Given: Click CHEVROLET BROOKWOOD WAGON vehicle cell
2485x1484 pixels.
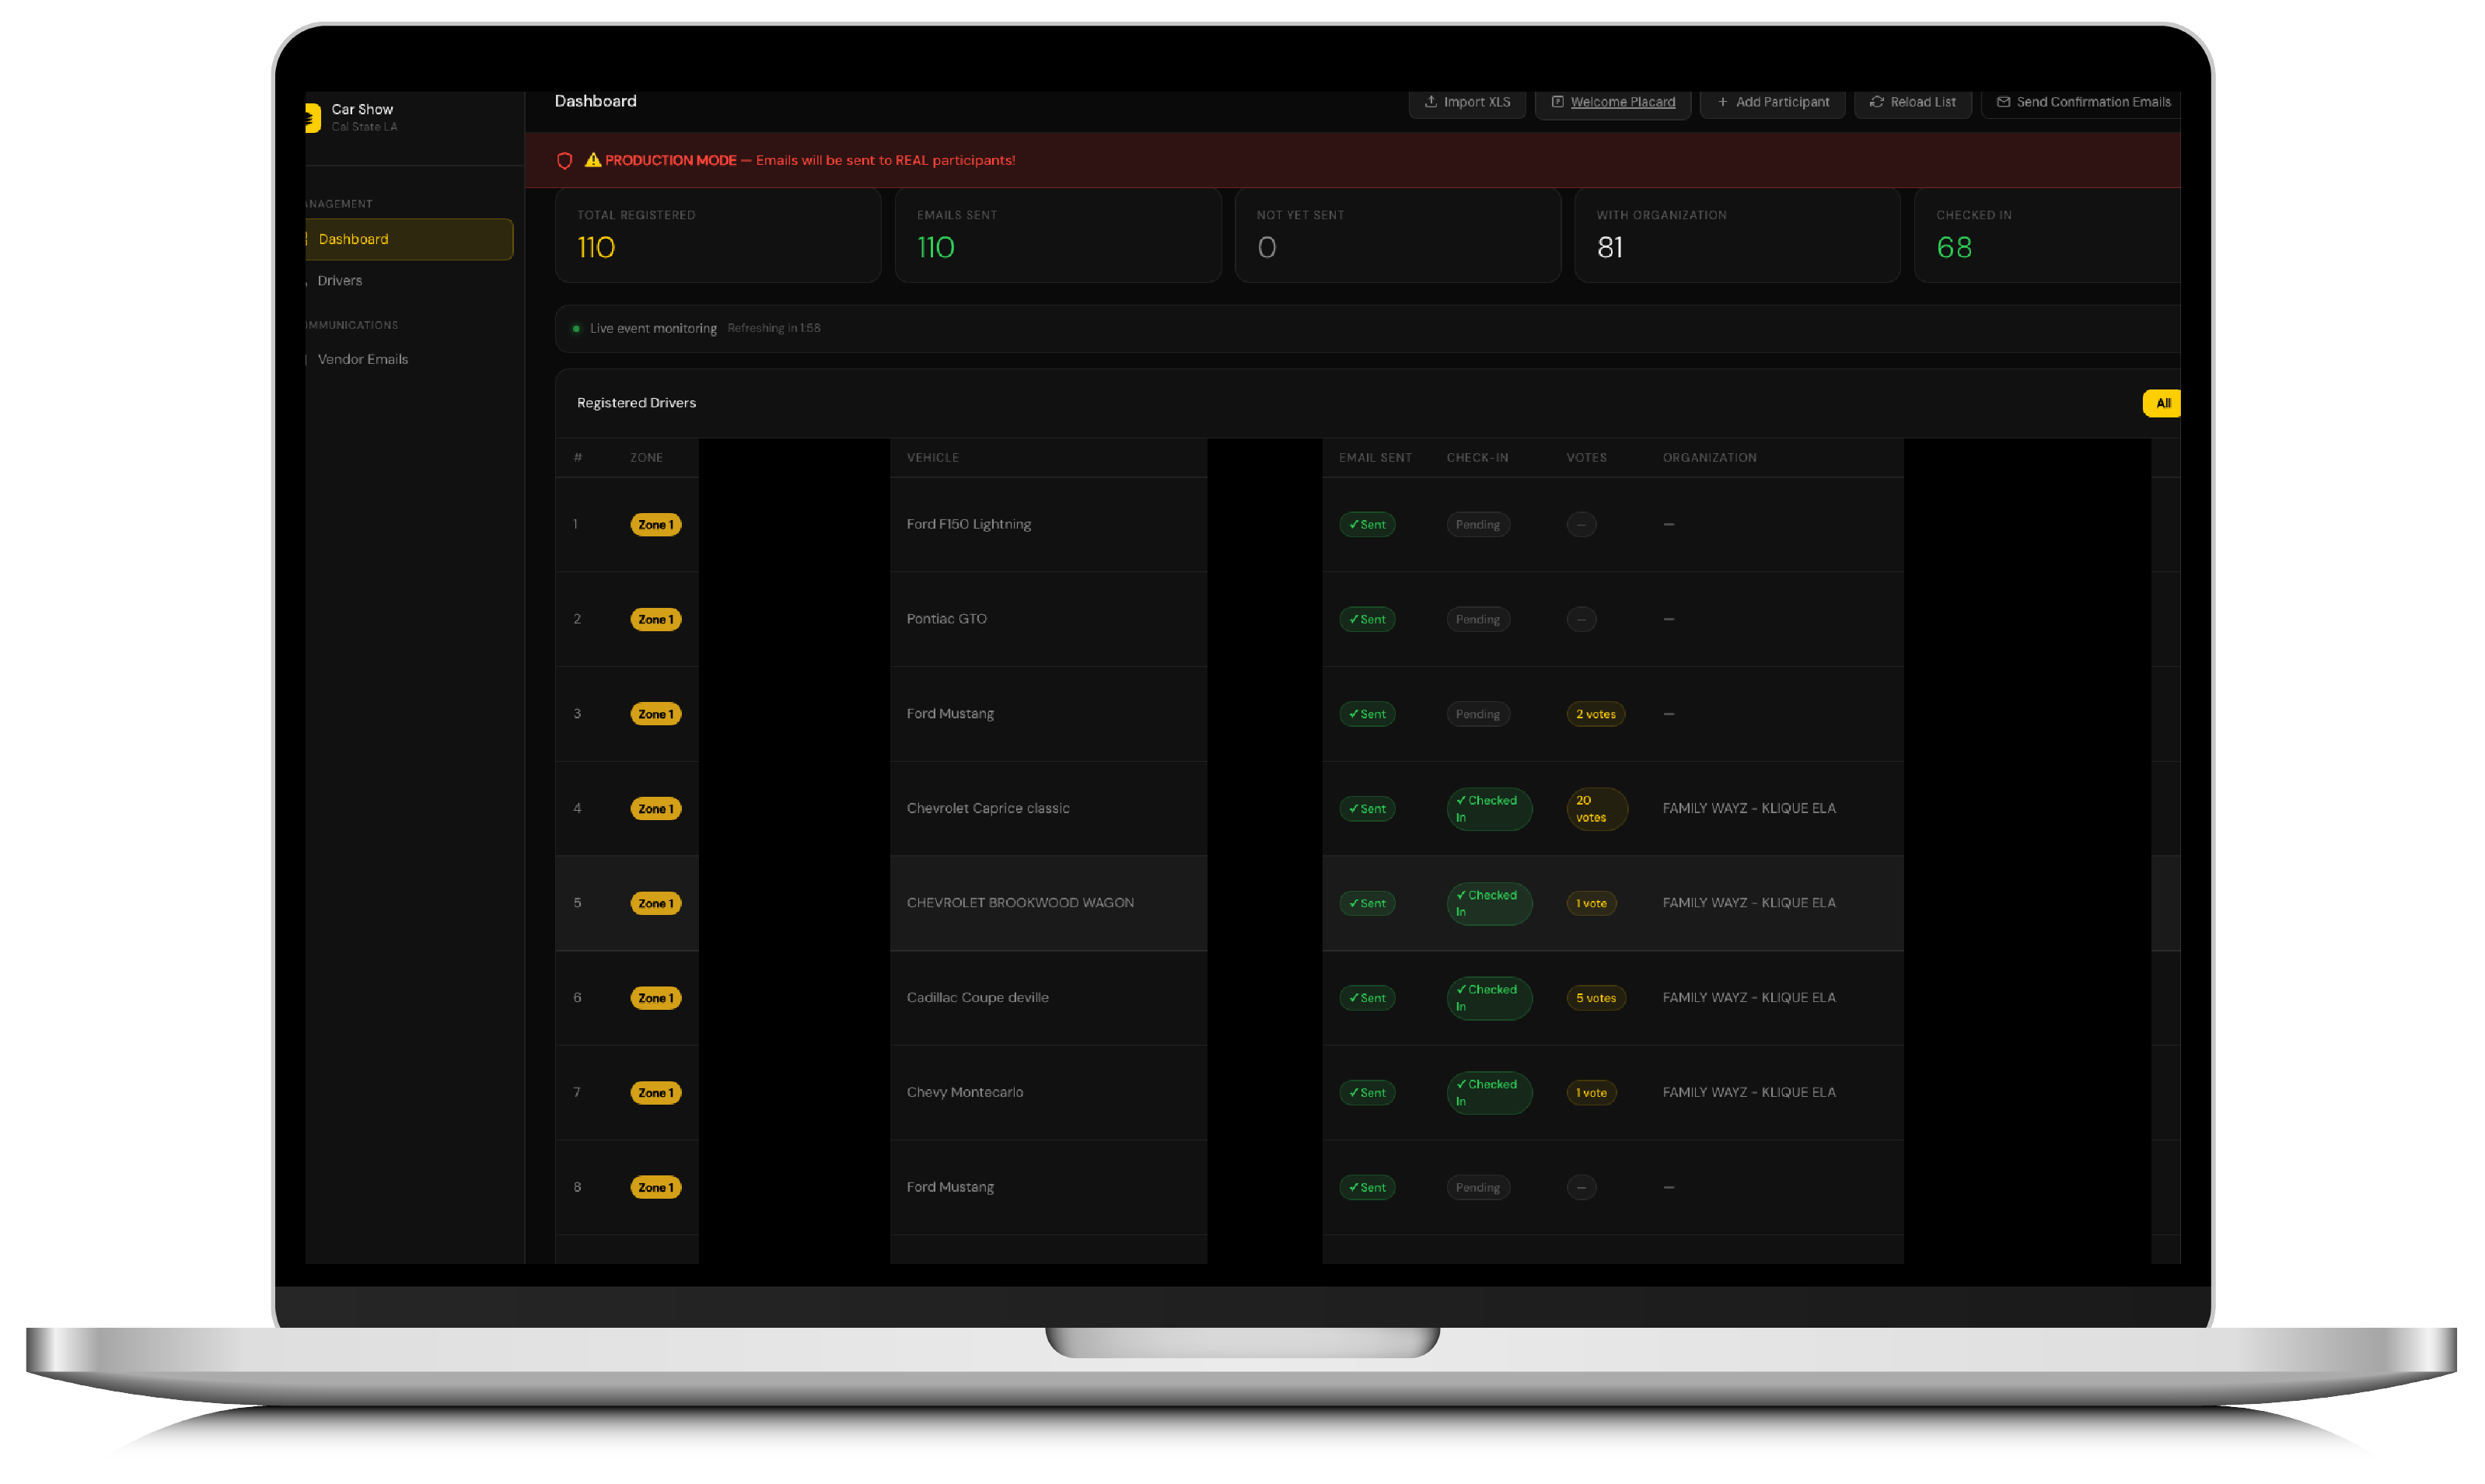Looking at the screenshot, I should 1020,903.
